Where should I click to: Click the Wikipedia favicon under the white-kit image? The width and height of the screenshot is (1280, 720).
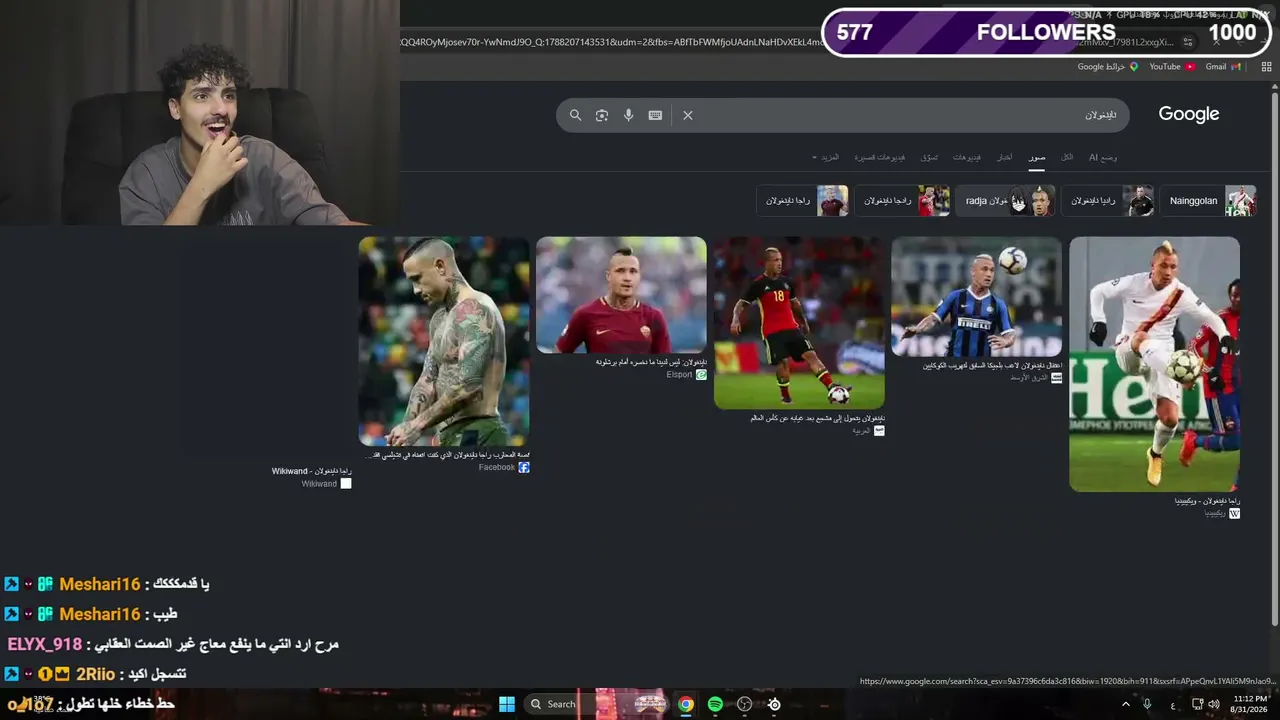pyautogui.click(x=1234, y=513)
